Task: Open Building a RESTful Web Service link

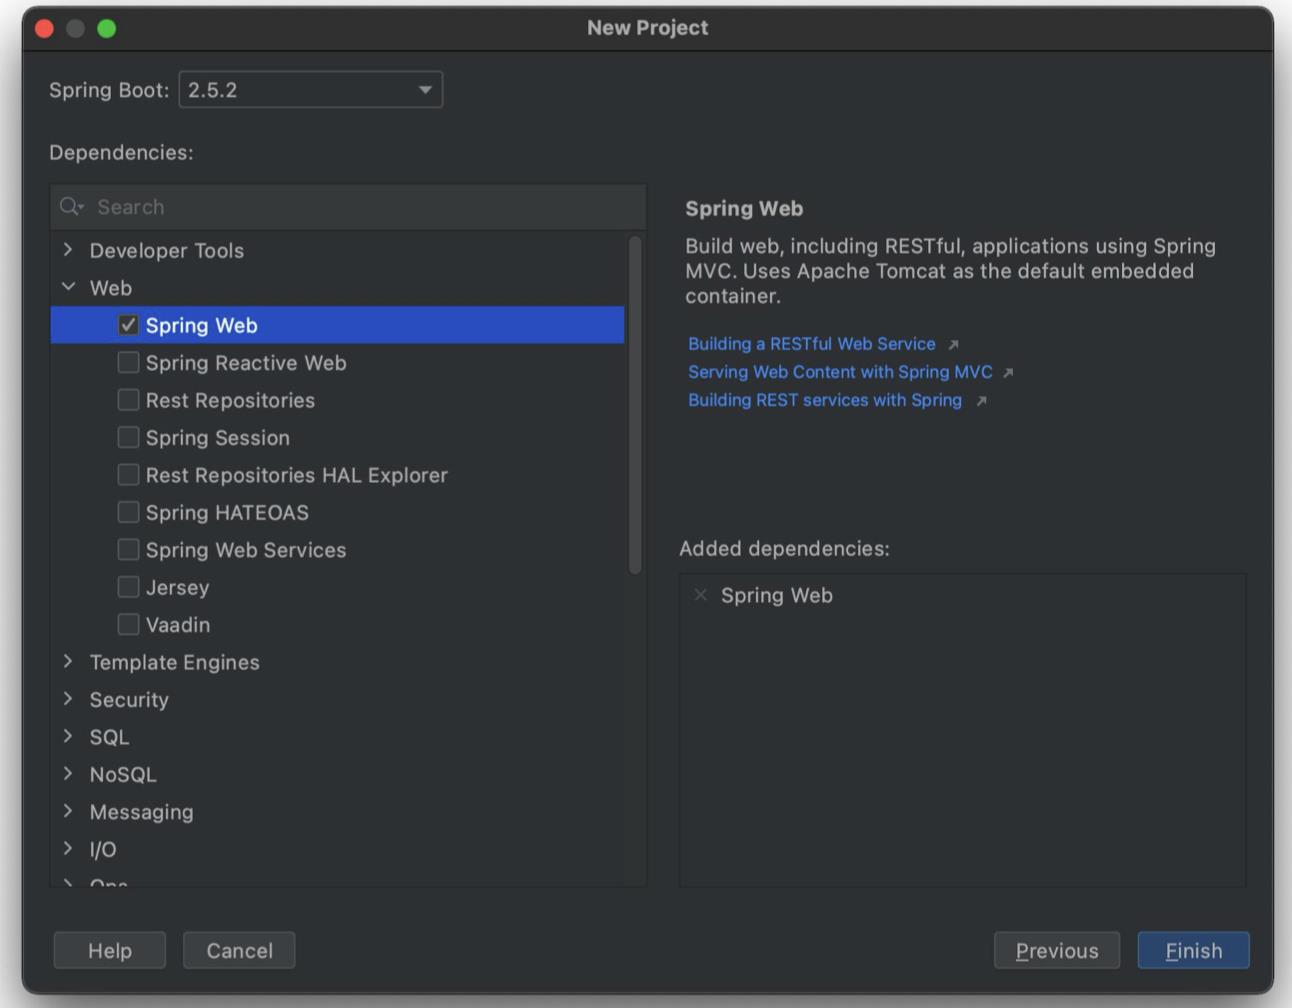Action: pyautogui.click(x=812, y=344)
